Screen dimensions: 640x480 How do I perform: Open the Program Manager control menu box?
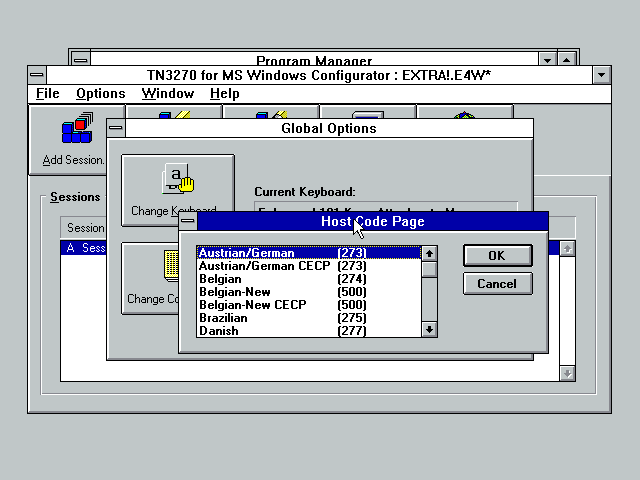pos(81,58)
